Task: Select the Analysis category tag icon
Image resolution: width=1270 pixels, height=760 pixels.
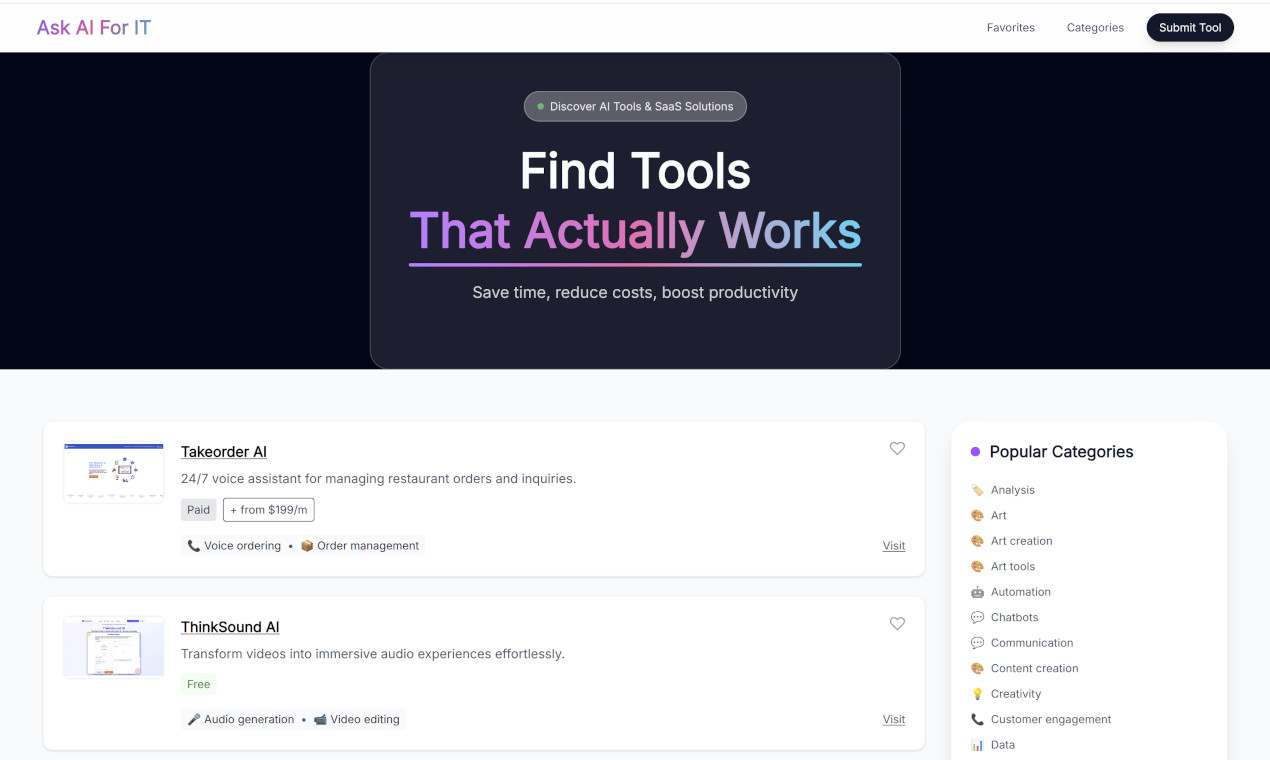Action: coord(977,490)
